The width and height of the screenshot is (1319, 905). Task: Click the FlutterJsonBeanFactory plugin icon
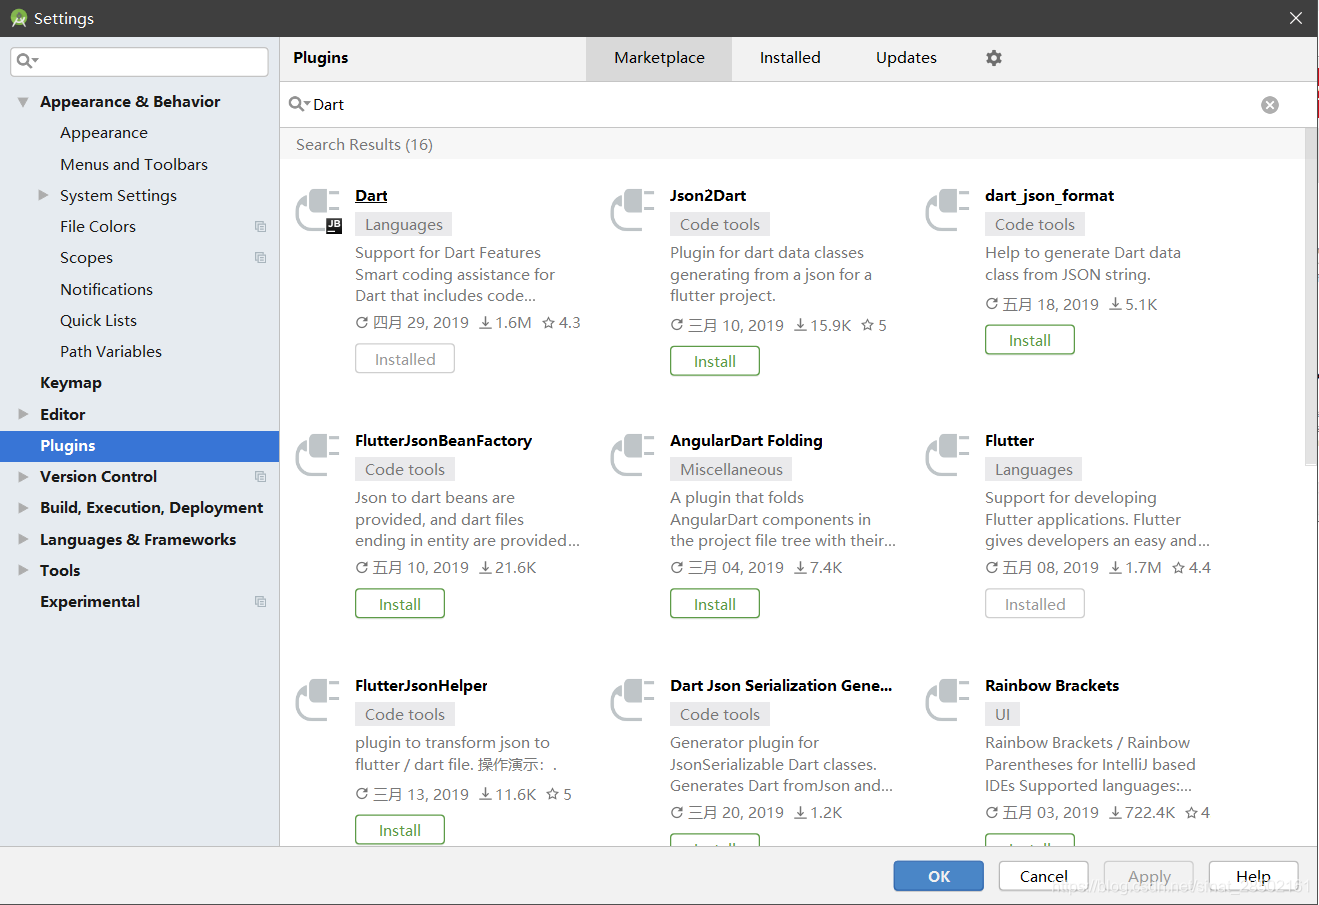click(x=318, y=455)
